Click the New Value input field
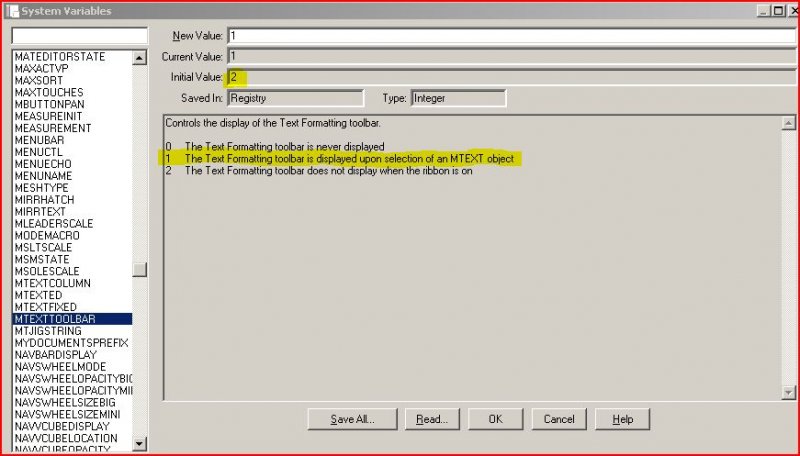 (x=512, y=36)
